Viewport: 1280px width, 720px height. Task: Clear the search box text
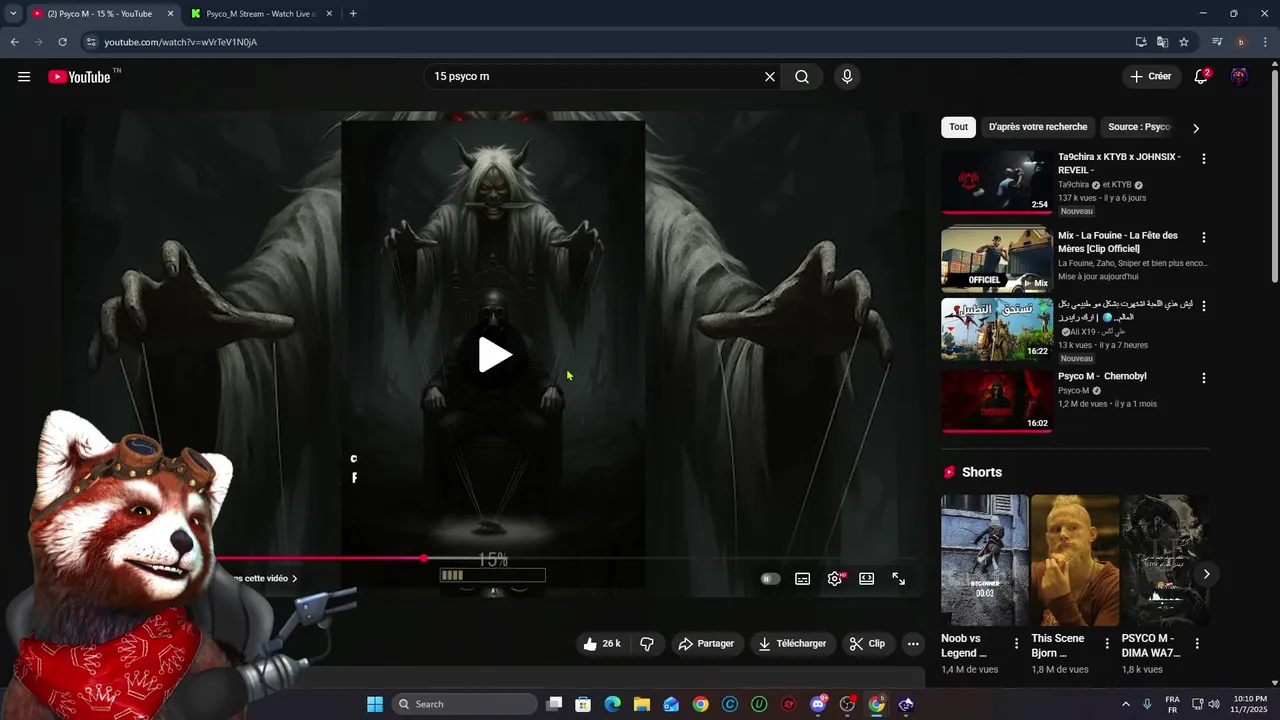[770, 77]
